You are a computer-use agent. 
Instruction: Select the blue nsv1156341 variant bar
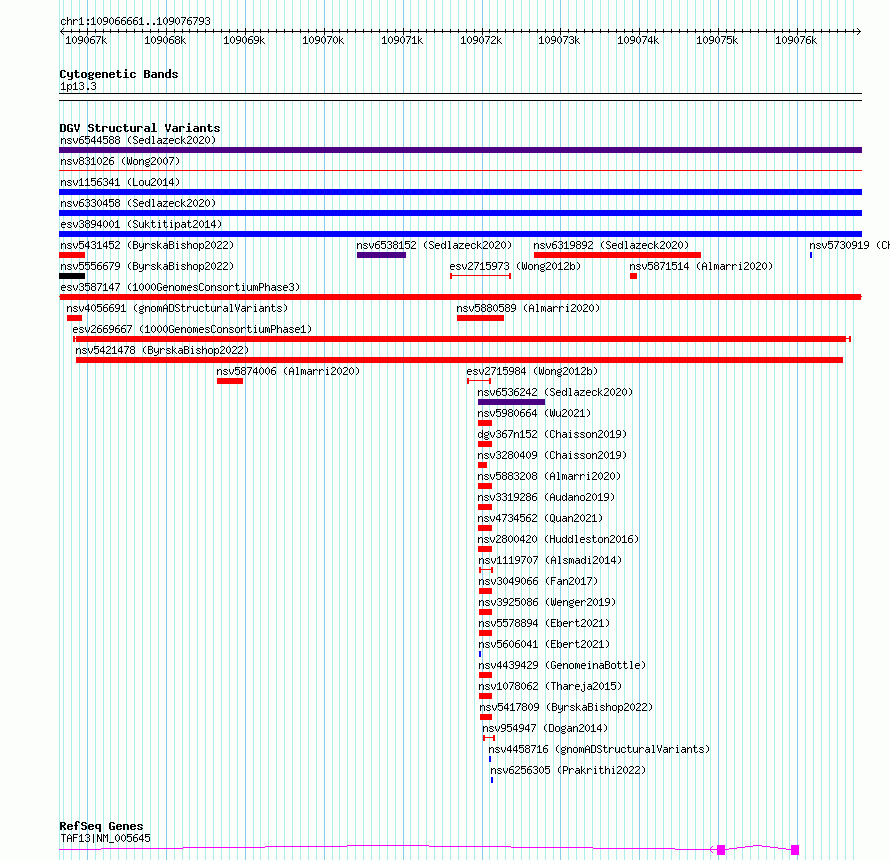tap(460, 192)
